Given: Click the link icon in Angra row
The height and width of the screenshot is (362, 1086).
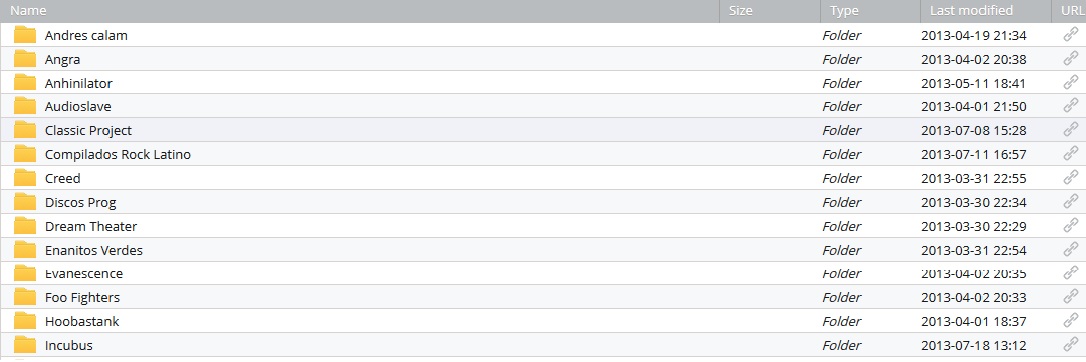Looking at the screenshot, I should point(1071,59).
